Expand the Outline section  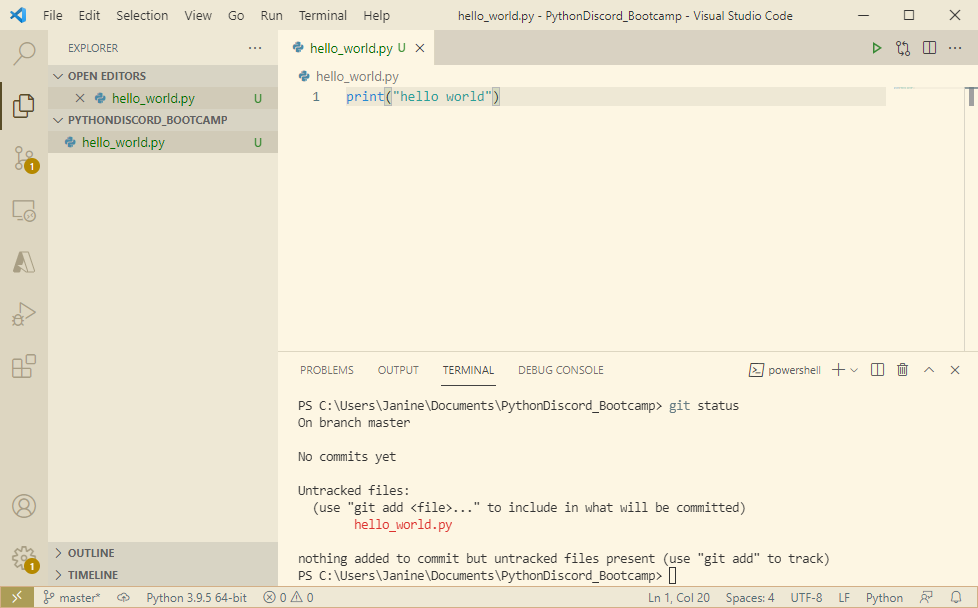[163, 553]
